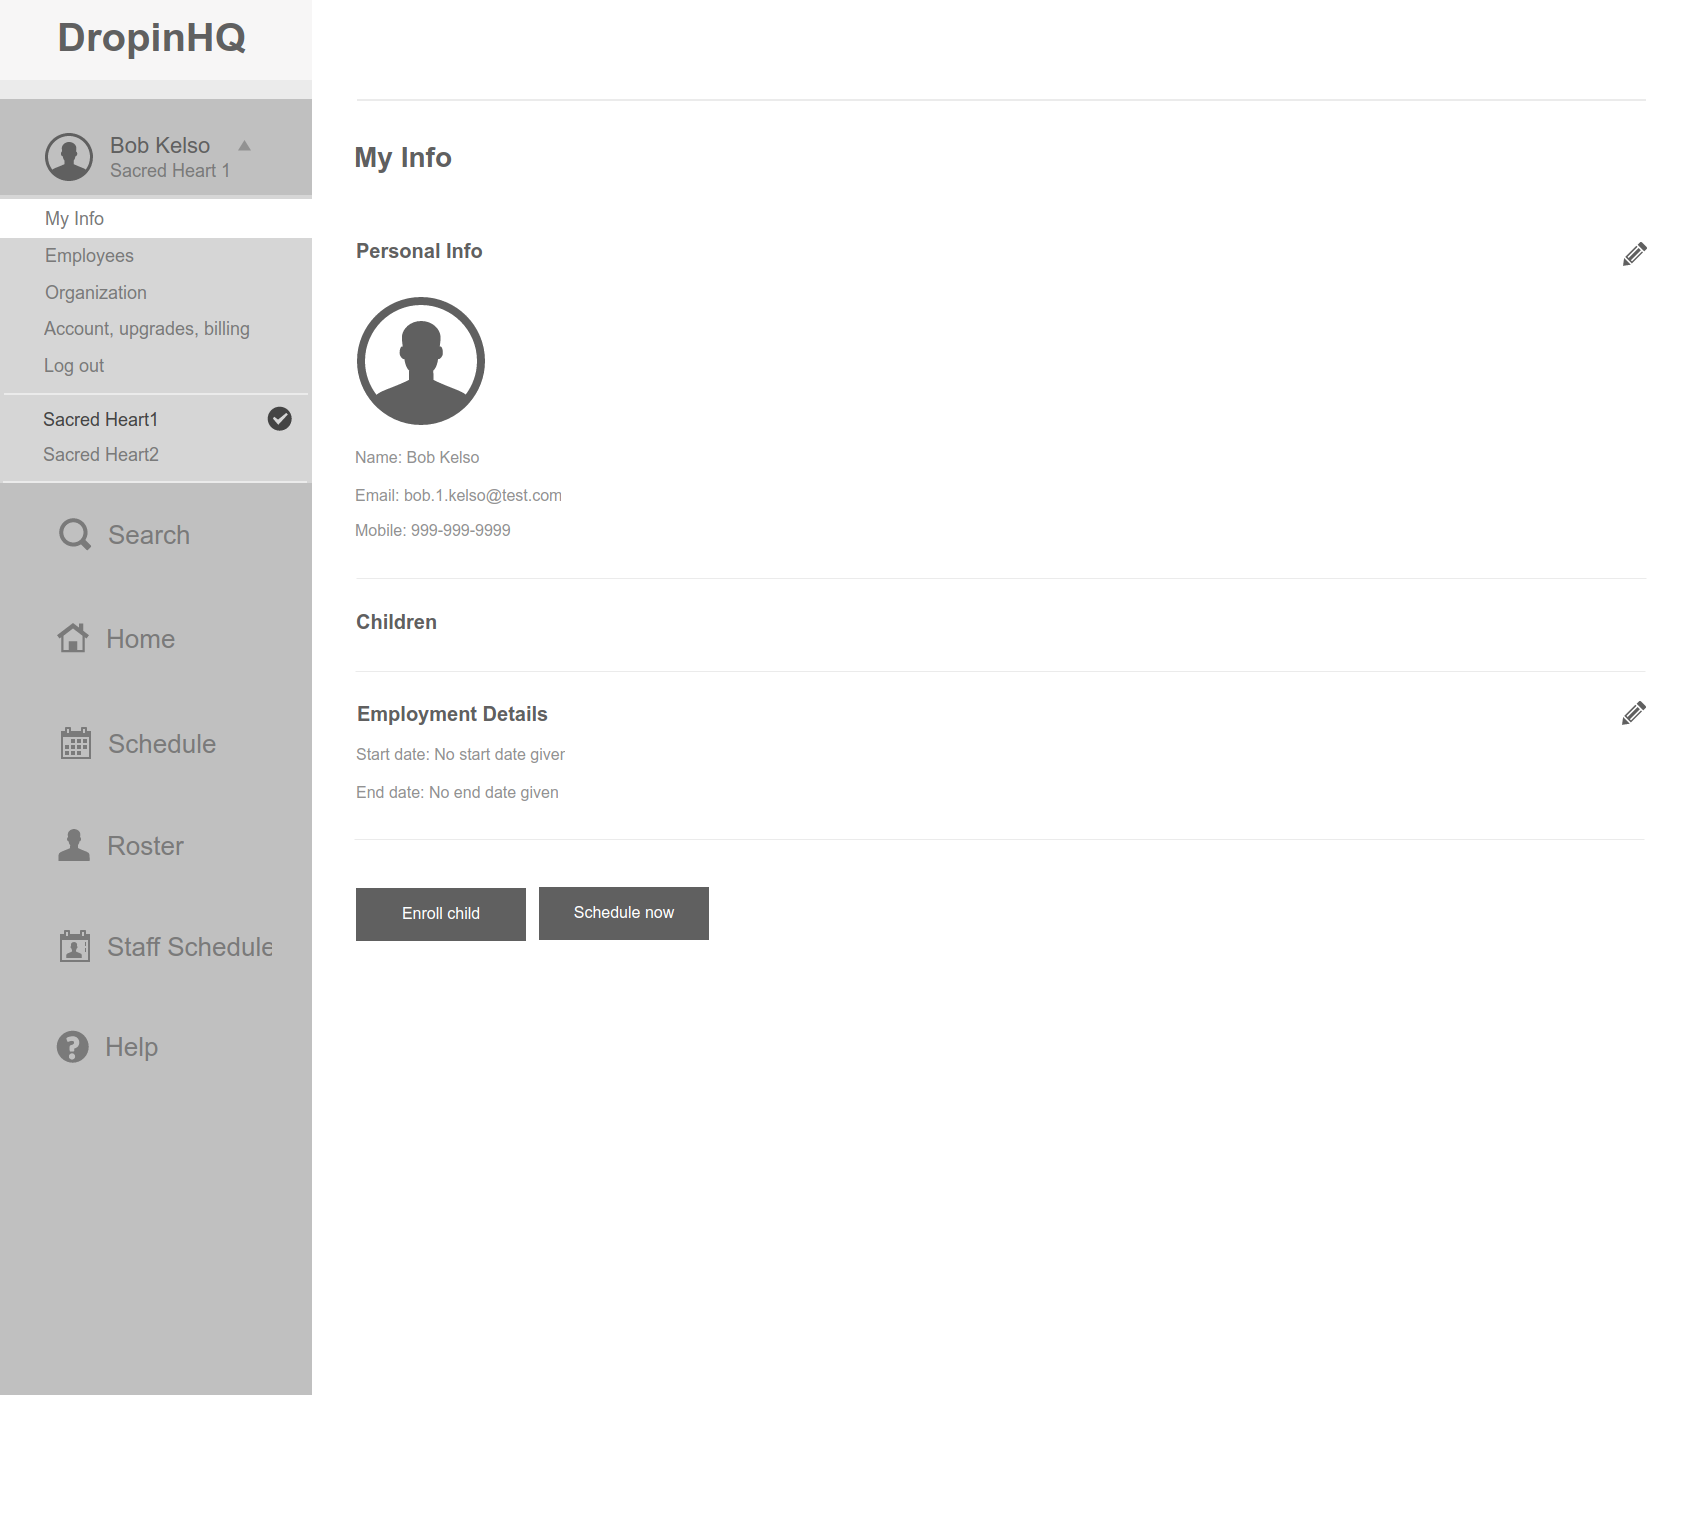
Task: Click the DropinHQ logo
Action: [152, 38]
